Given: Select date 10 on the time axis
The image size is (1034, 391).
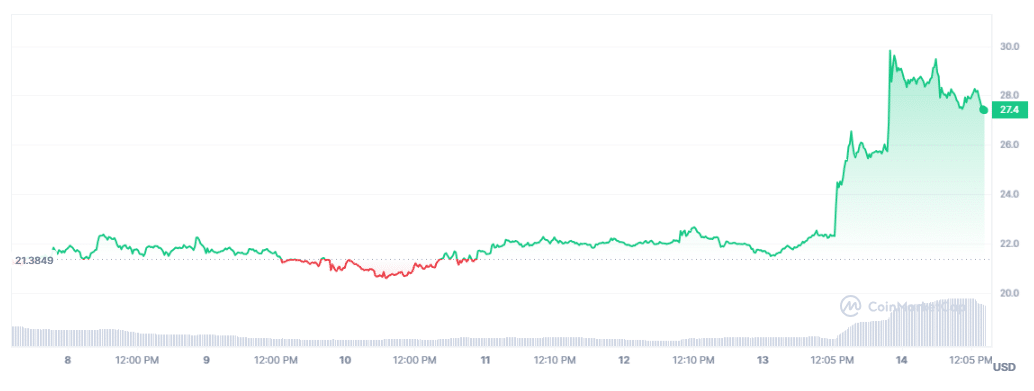Looking at the screenshot, I should click(x=345, y=360).
